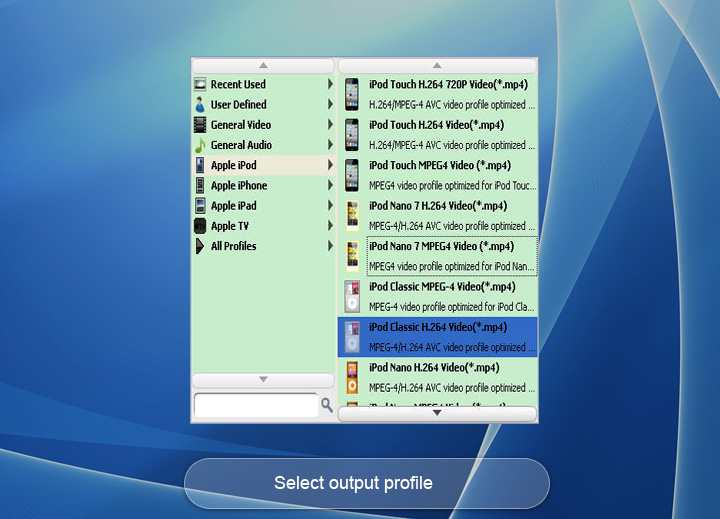Click the search magnifier icon
Screen dimensions: 720x519
[326, 405]
